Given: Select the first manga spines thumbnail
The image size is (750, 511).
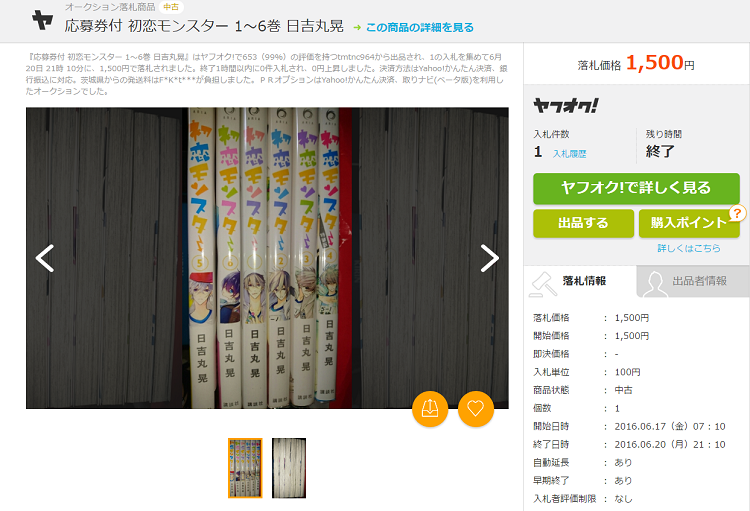Looking at the screenshot, I should point(245,468).
